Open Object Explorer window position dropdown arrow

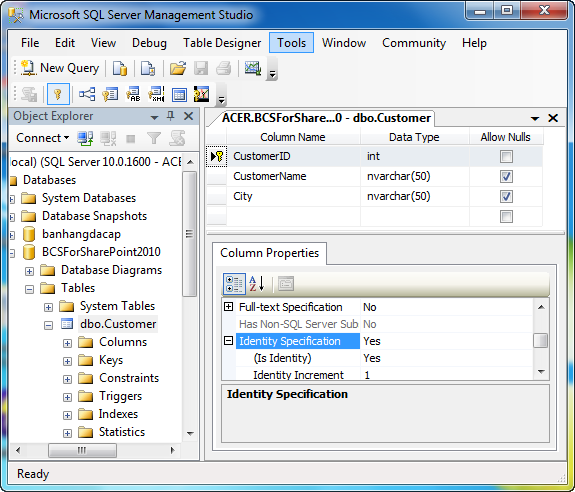pyautogui.click(x=154, y=117)
